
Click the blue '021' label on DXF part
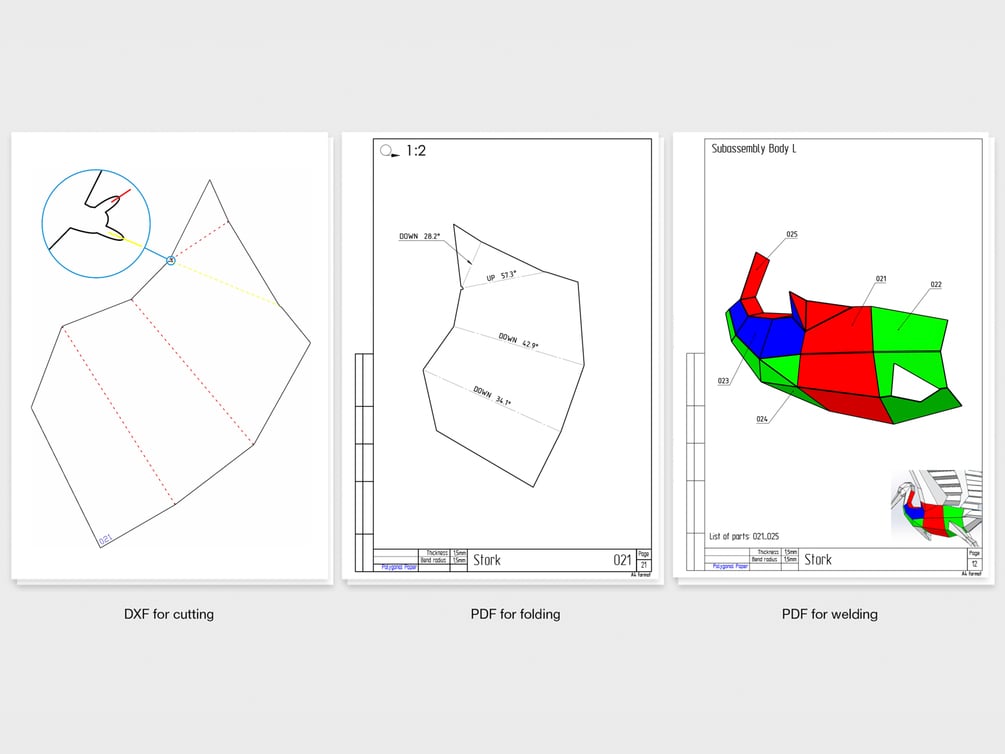coord(105,539)
